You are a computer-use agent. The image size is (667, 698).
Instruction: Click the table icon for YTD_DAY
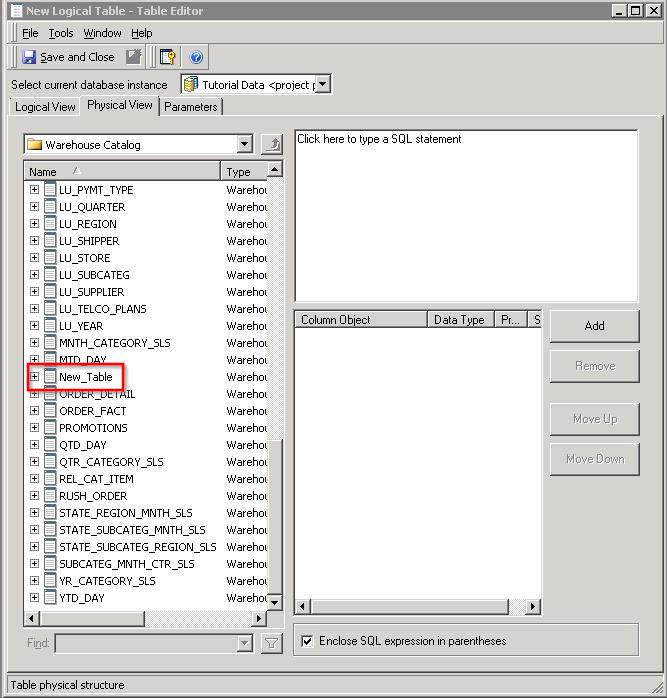coord(50,597)
